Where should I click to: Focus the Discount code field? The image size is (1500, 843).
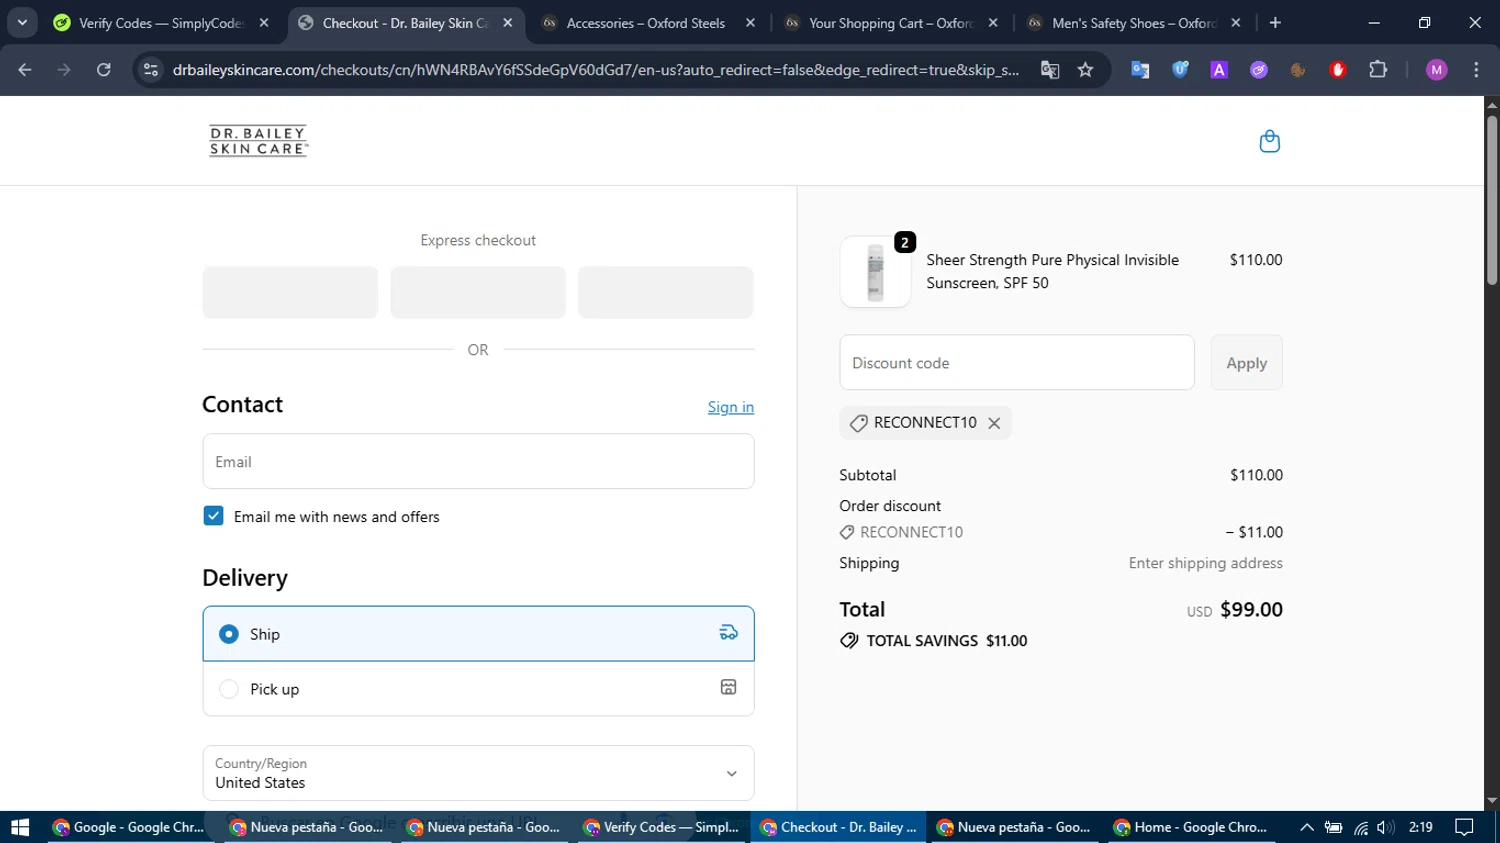pos(1017,363)
